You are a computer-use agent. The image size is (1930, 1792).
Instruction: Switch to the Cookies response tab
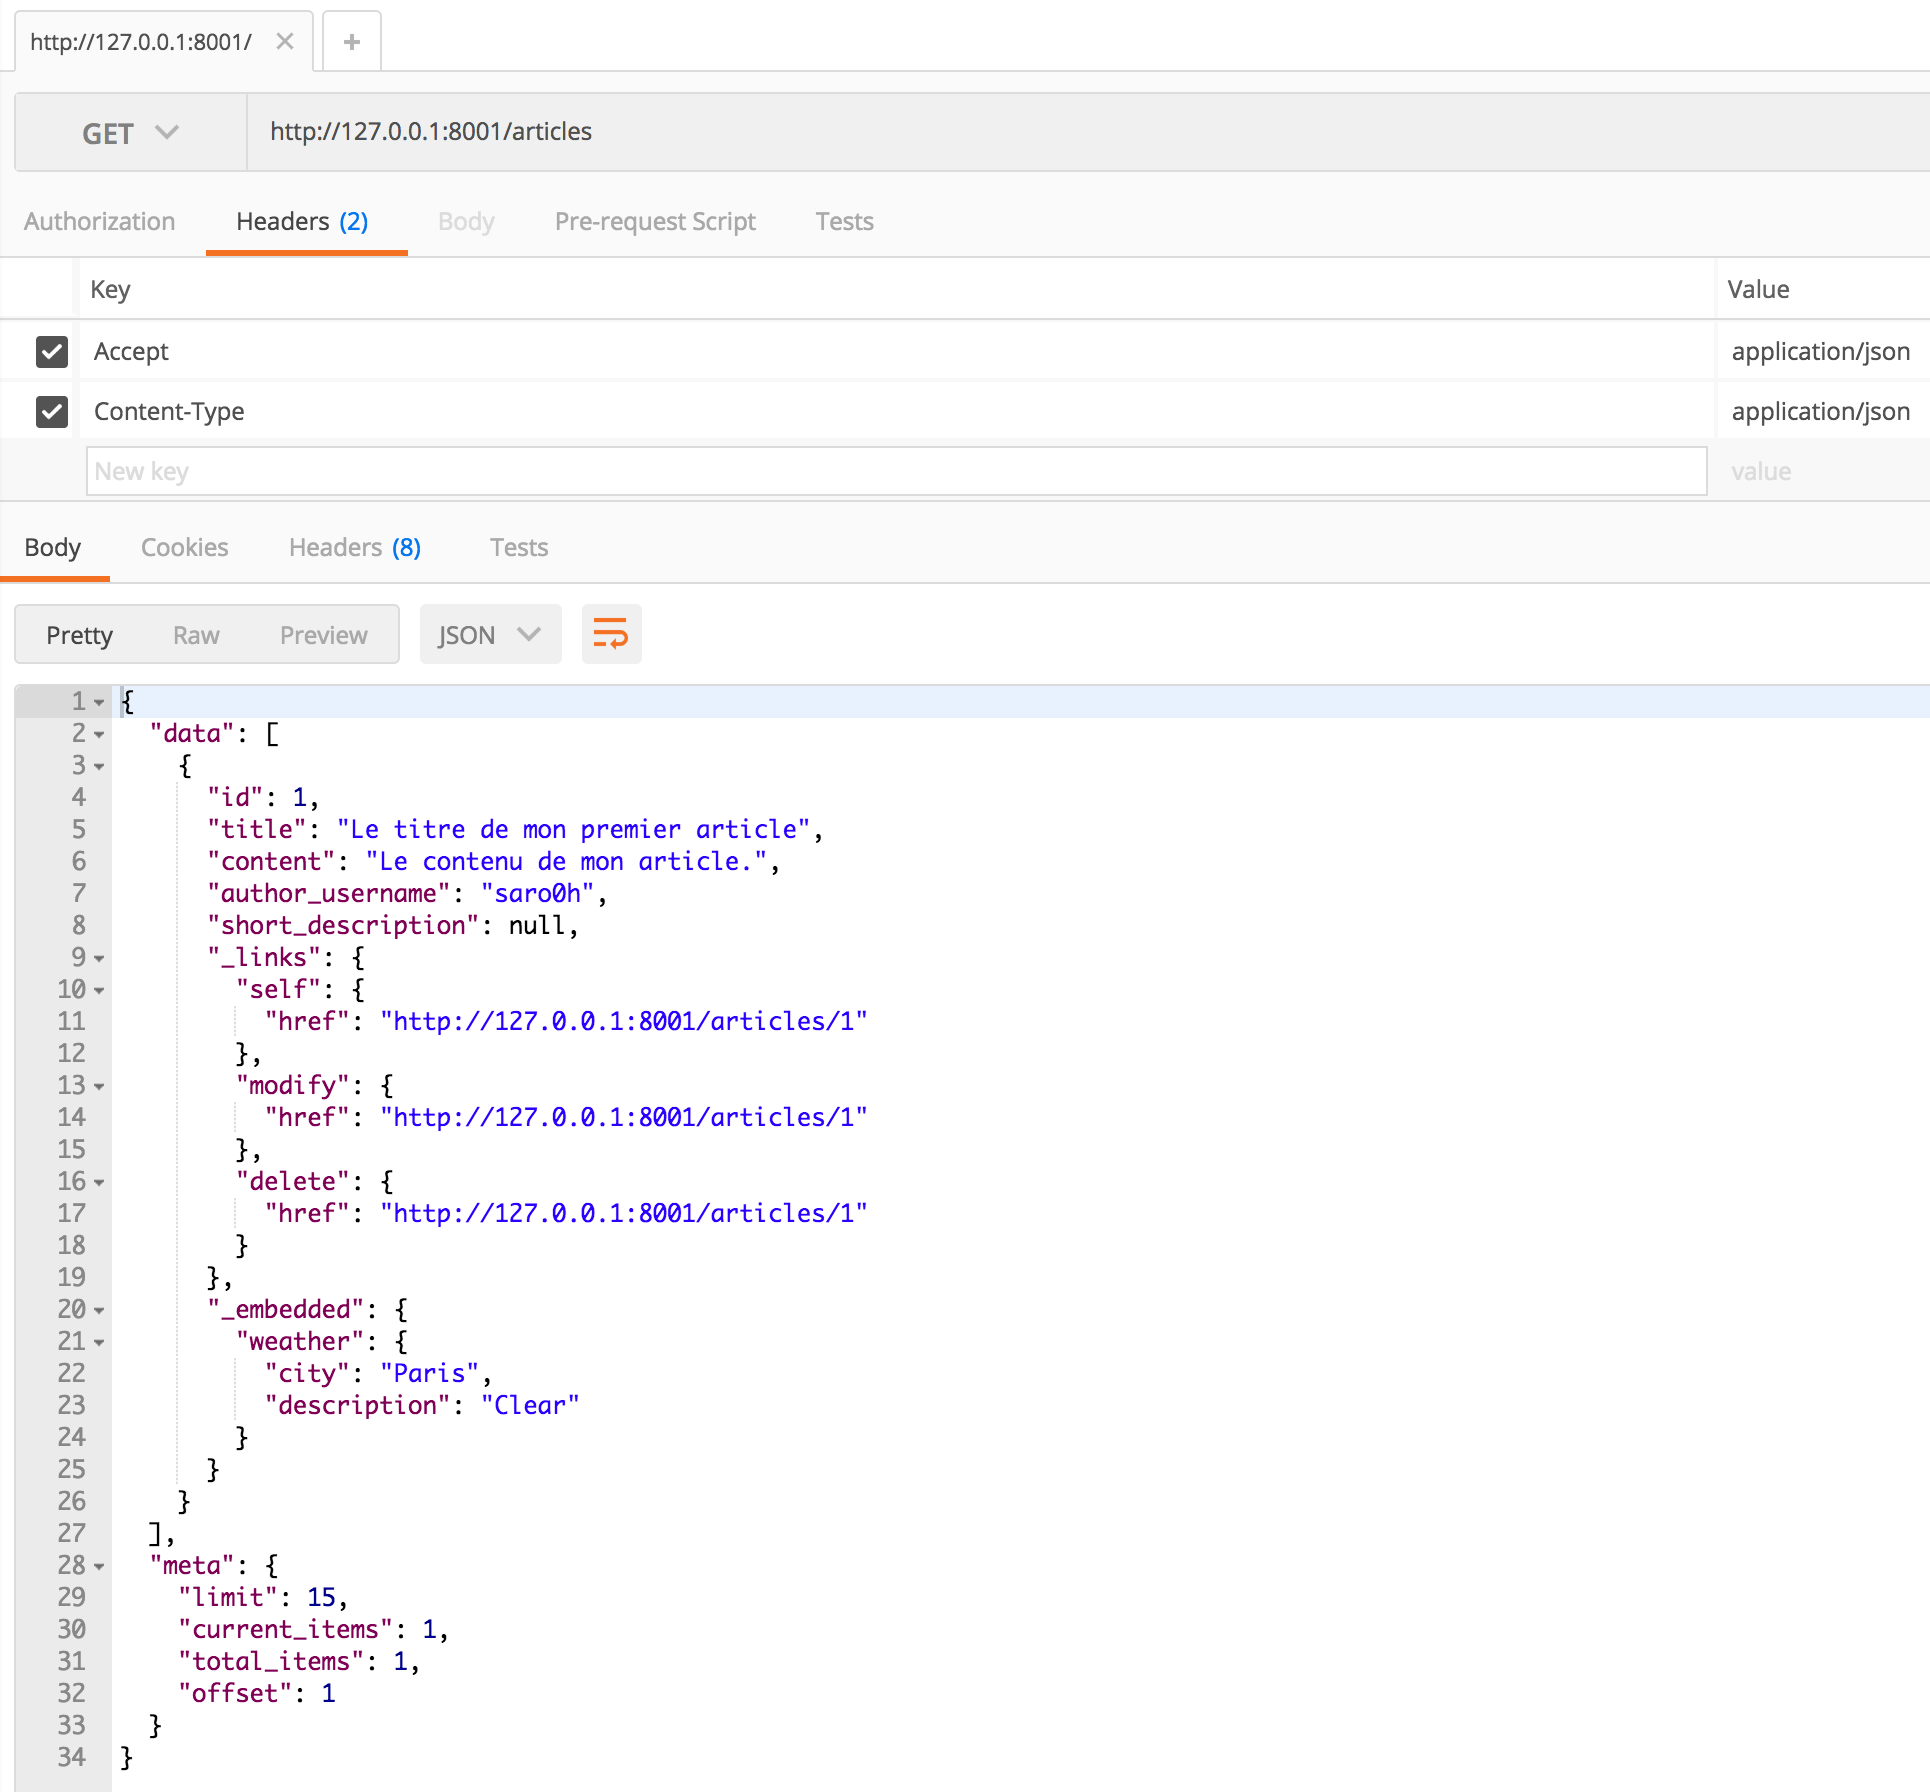[185, 547]
